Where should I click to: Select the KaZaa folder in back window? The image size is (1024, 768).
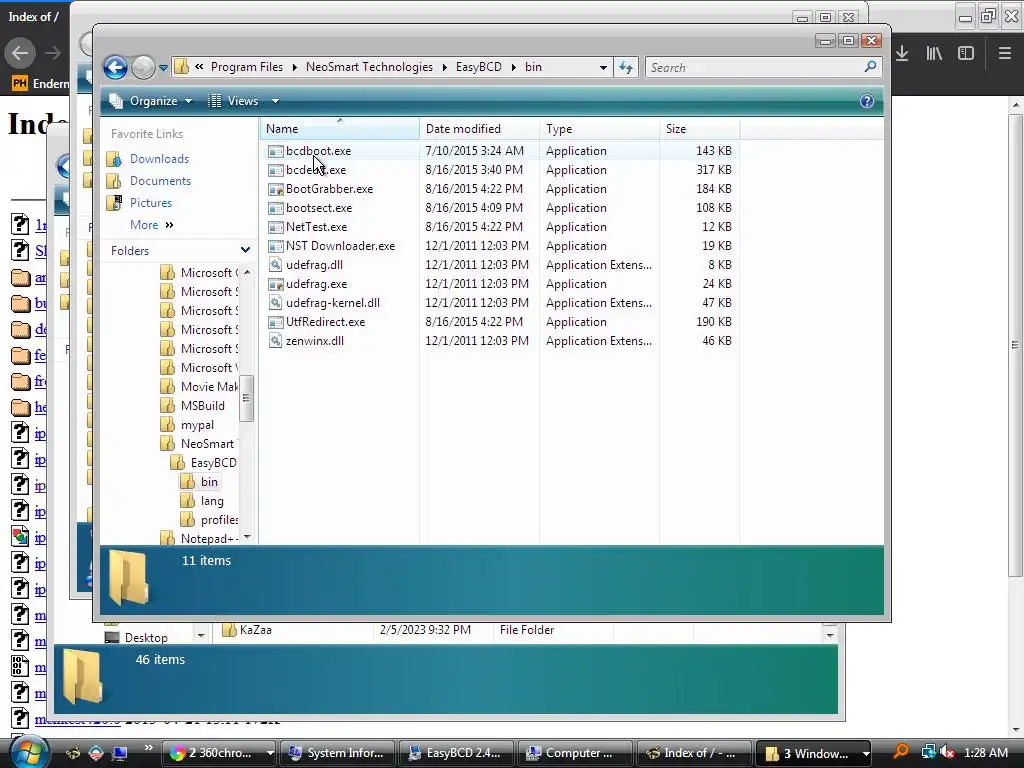255,630
